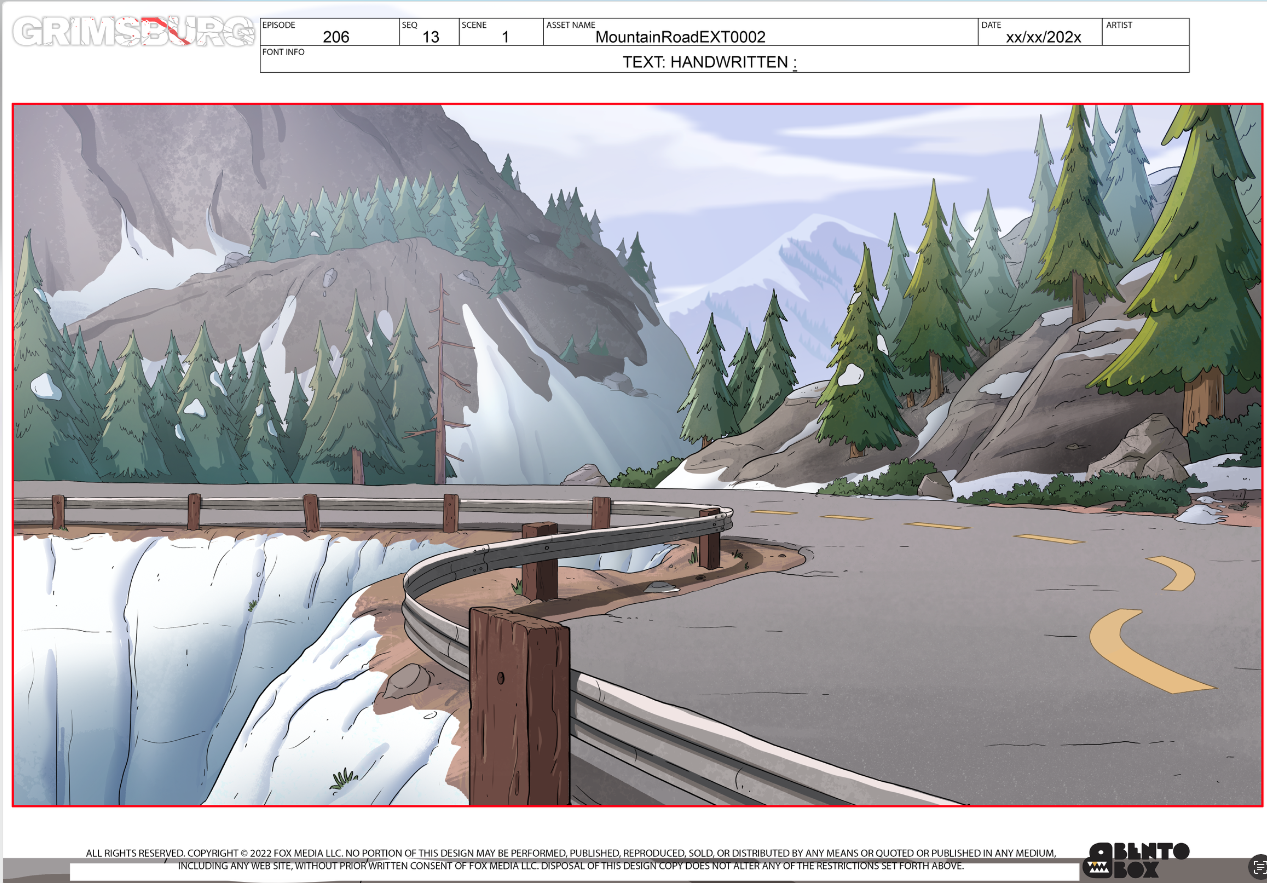Click the FONT INFO label
1267x883 pixels.
284,52
